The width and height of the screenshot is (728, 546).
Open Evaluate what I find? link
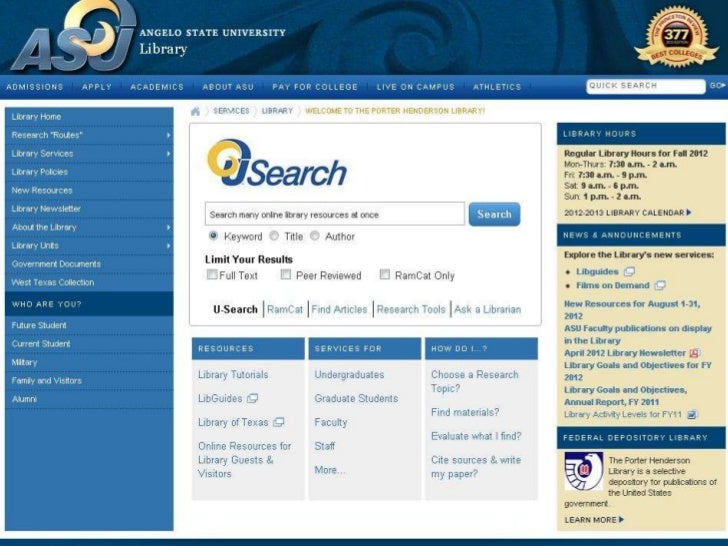click(476, 436)
